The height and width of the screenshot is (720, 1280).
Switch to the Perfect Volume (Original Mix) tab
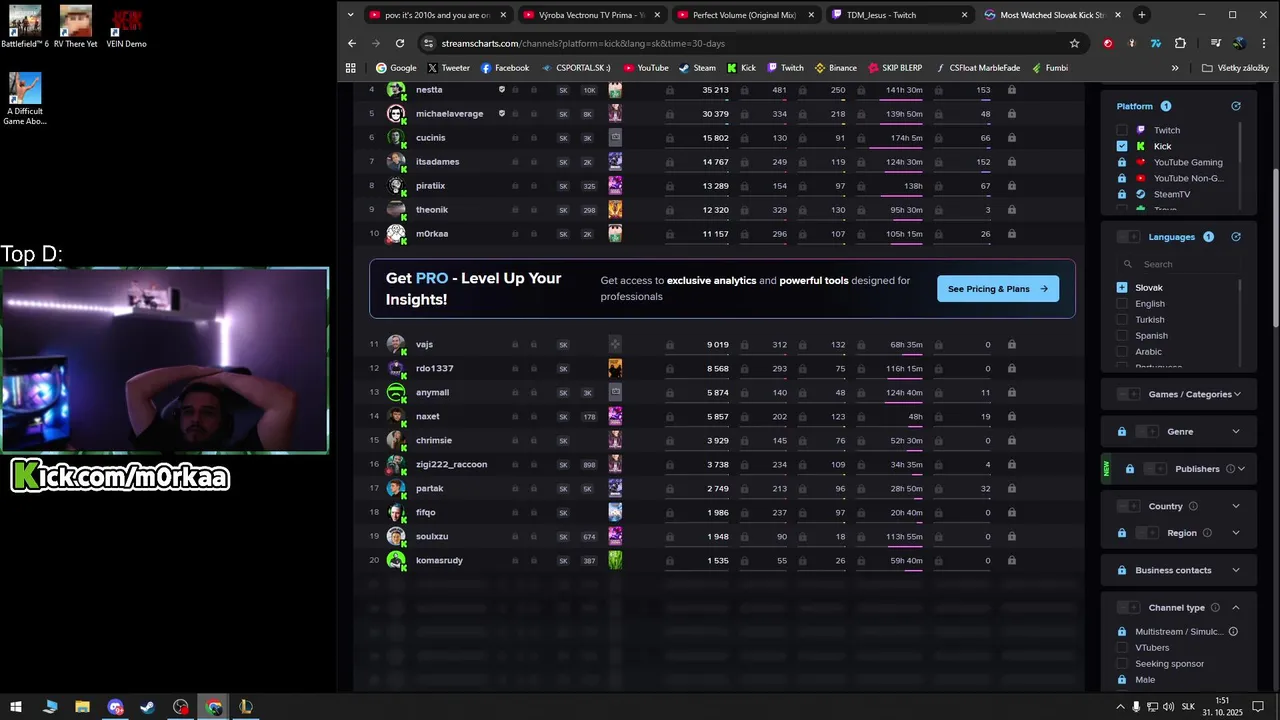744,15
